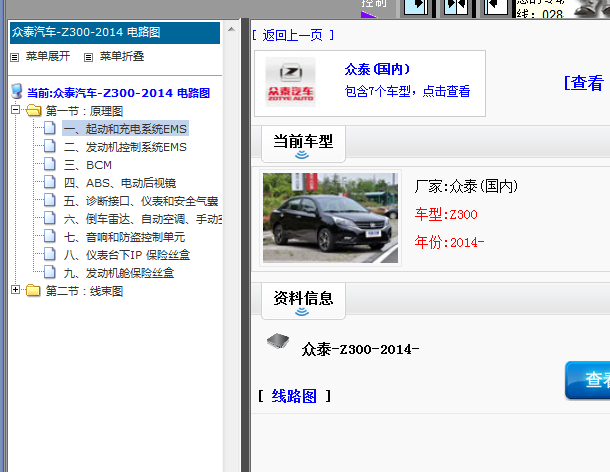Click page icon of 八、仪表台下IP 保险丝盒
Image resolution: width=610 pixels, height=472 pixels.
[50, 254]
